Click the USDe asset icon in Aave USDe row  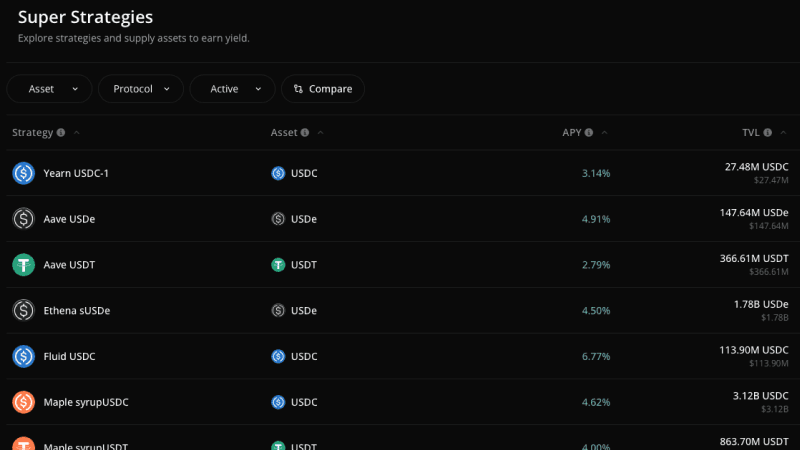(x=278, y=219)
